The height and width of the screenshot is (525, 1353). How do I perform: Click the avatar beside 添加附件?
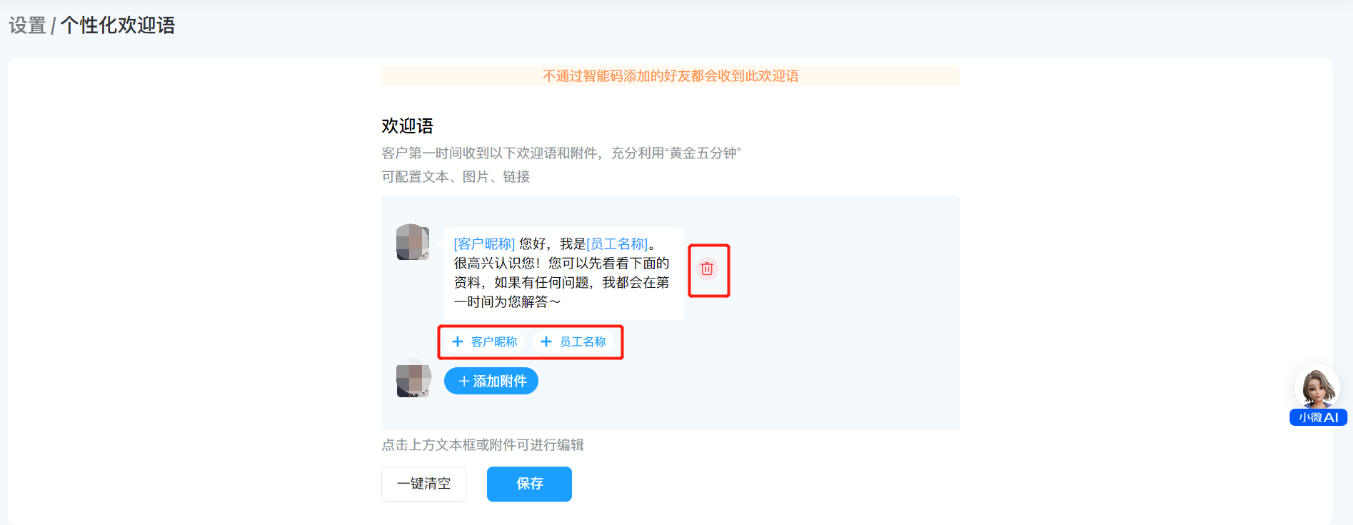point(413,380)
